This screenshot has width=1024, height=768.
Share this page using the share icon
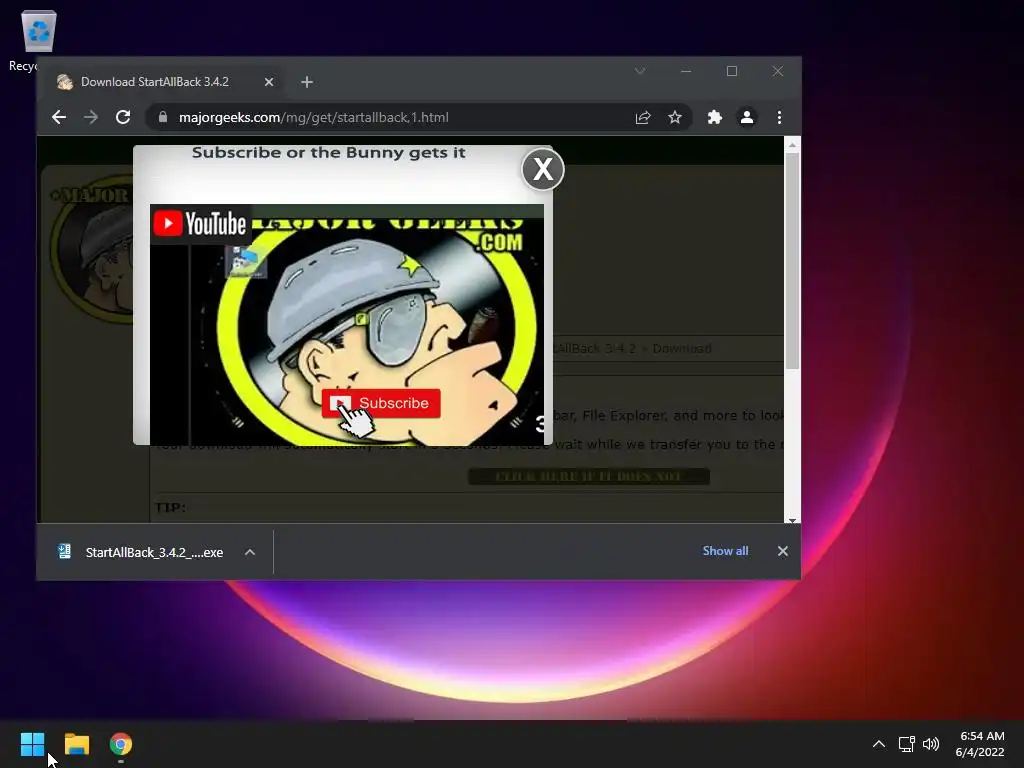click(643, 118)
